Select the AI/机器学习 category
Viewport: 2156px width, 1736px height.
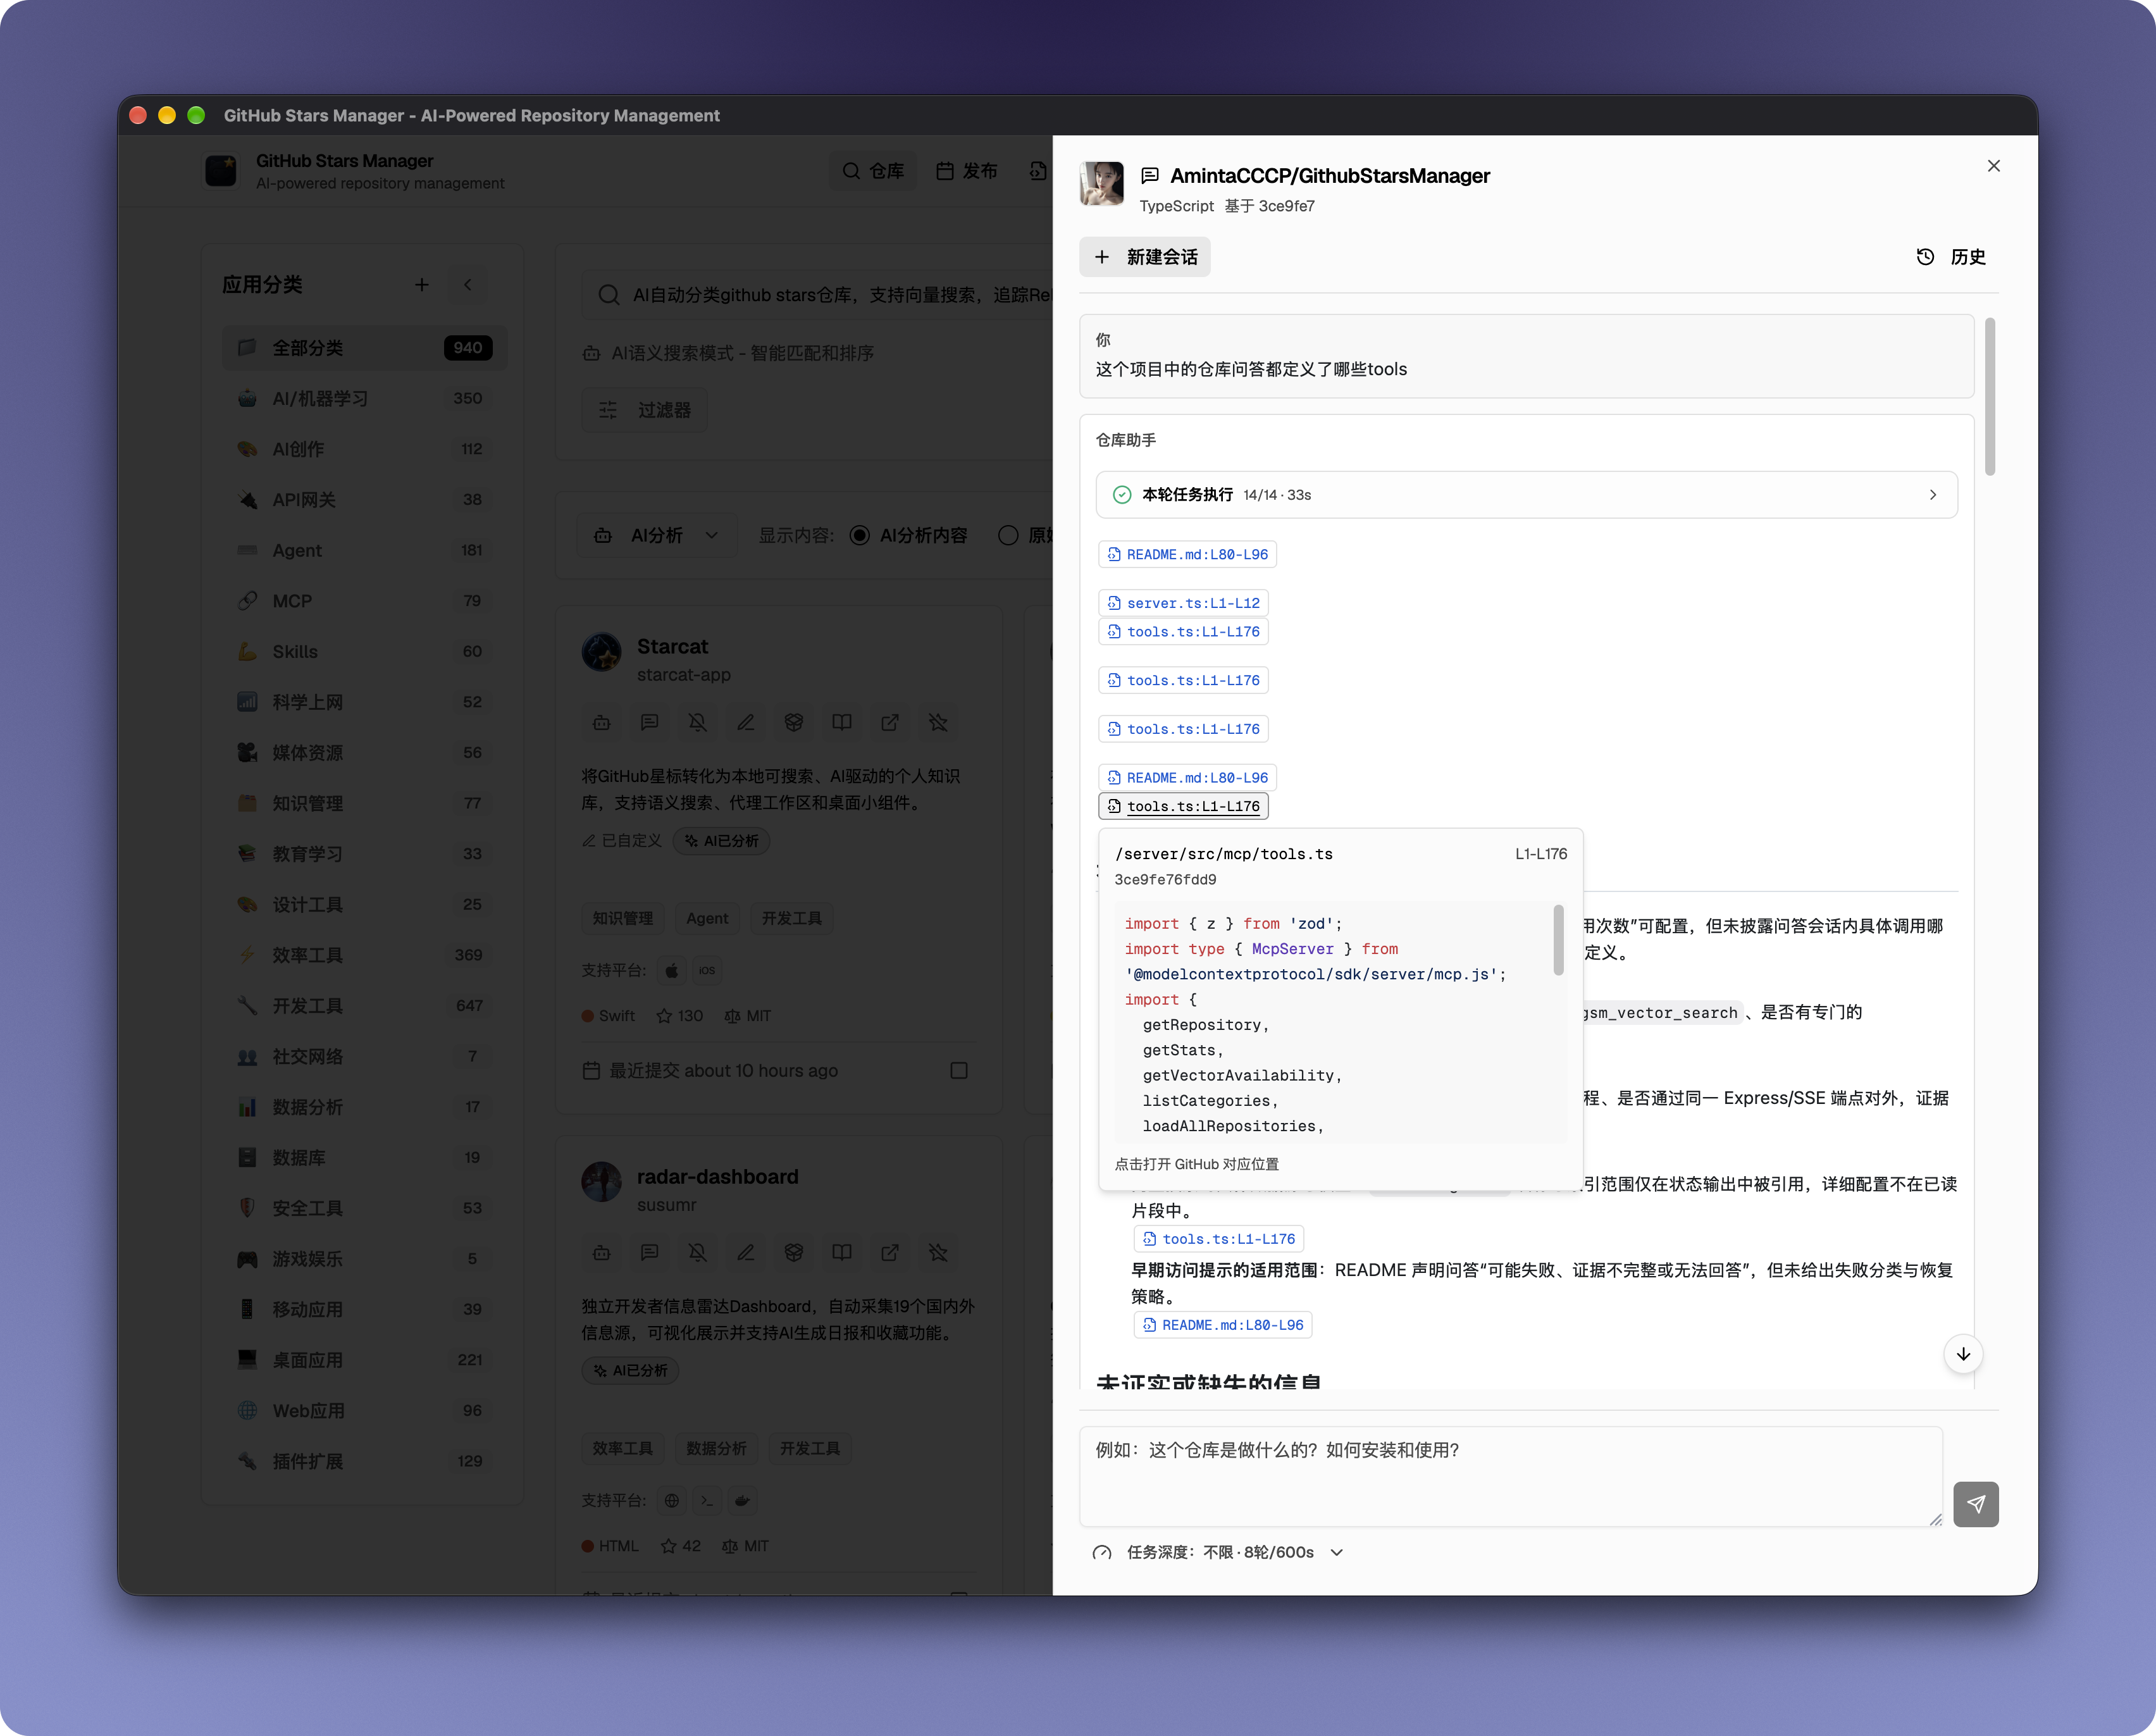click(x=364, y=398)
